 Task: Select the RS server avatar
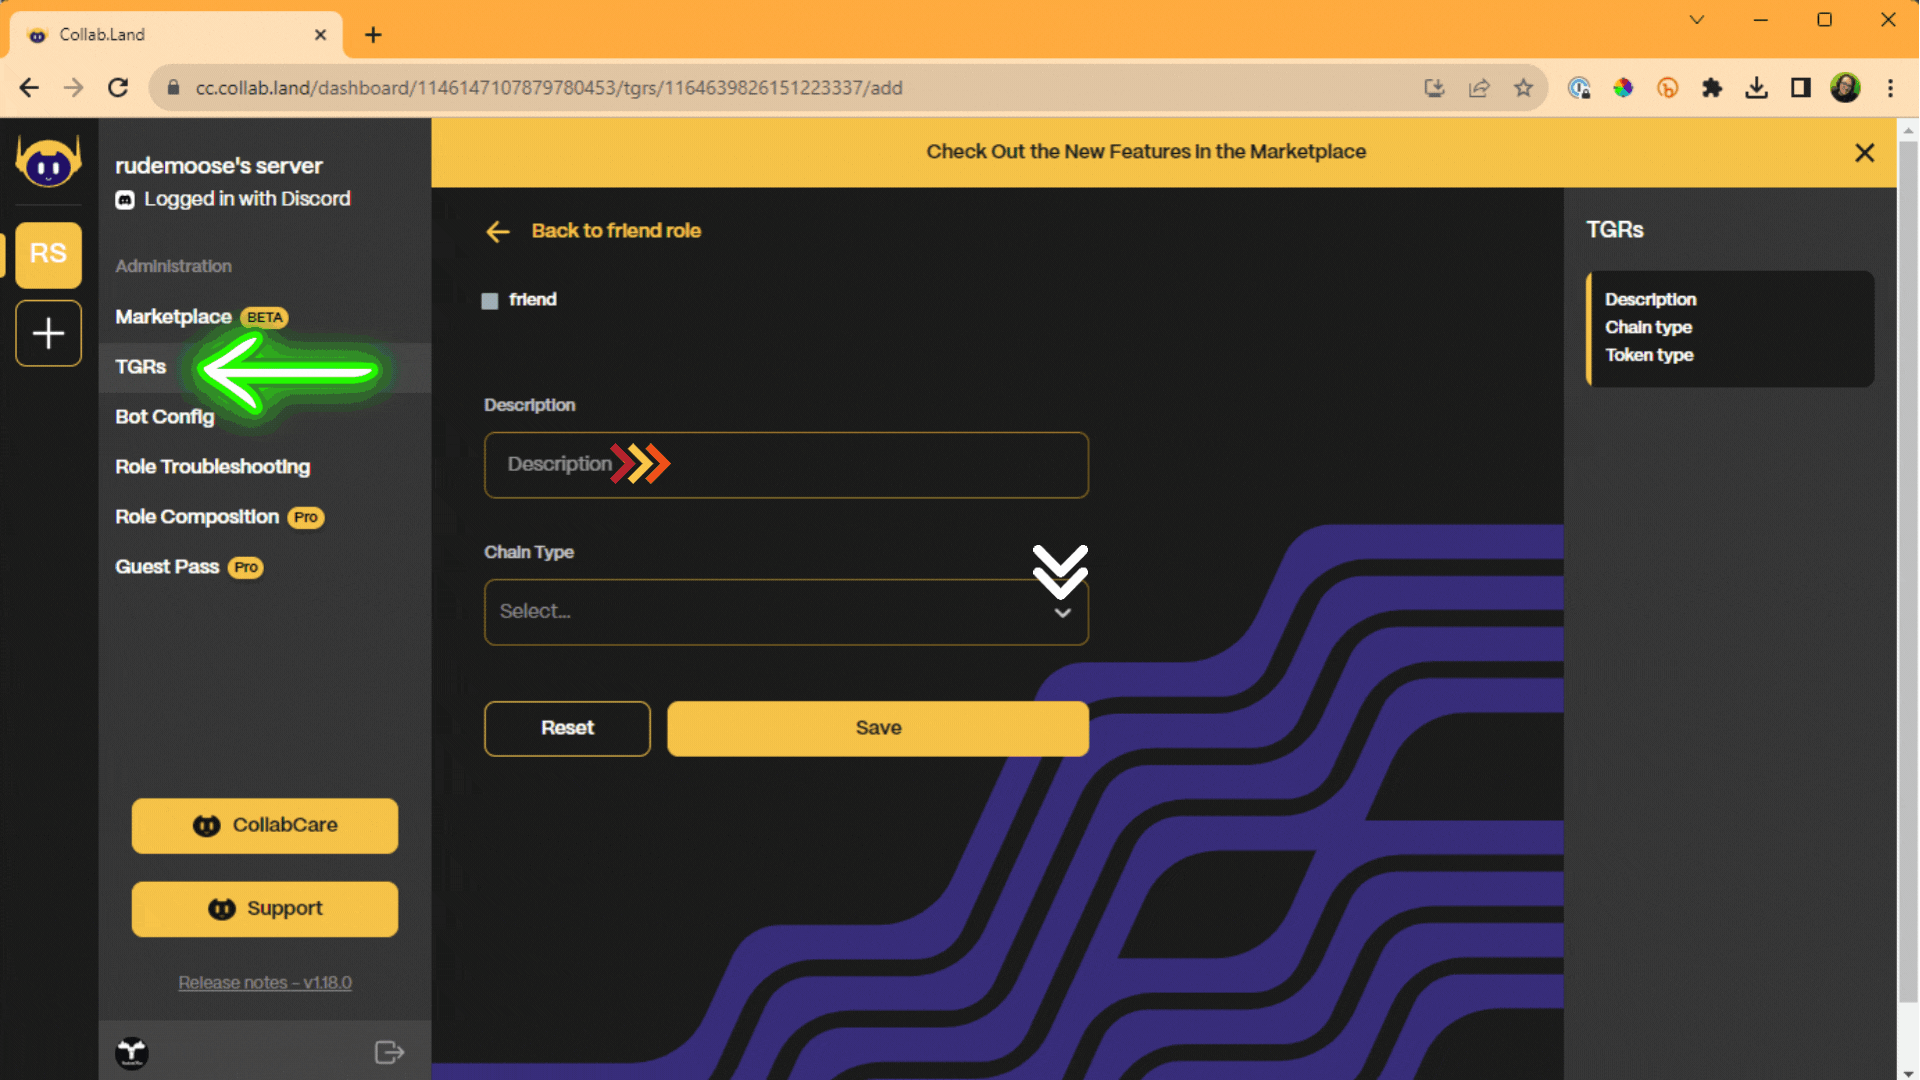pos(48,254)
